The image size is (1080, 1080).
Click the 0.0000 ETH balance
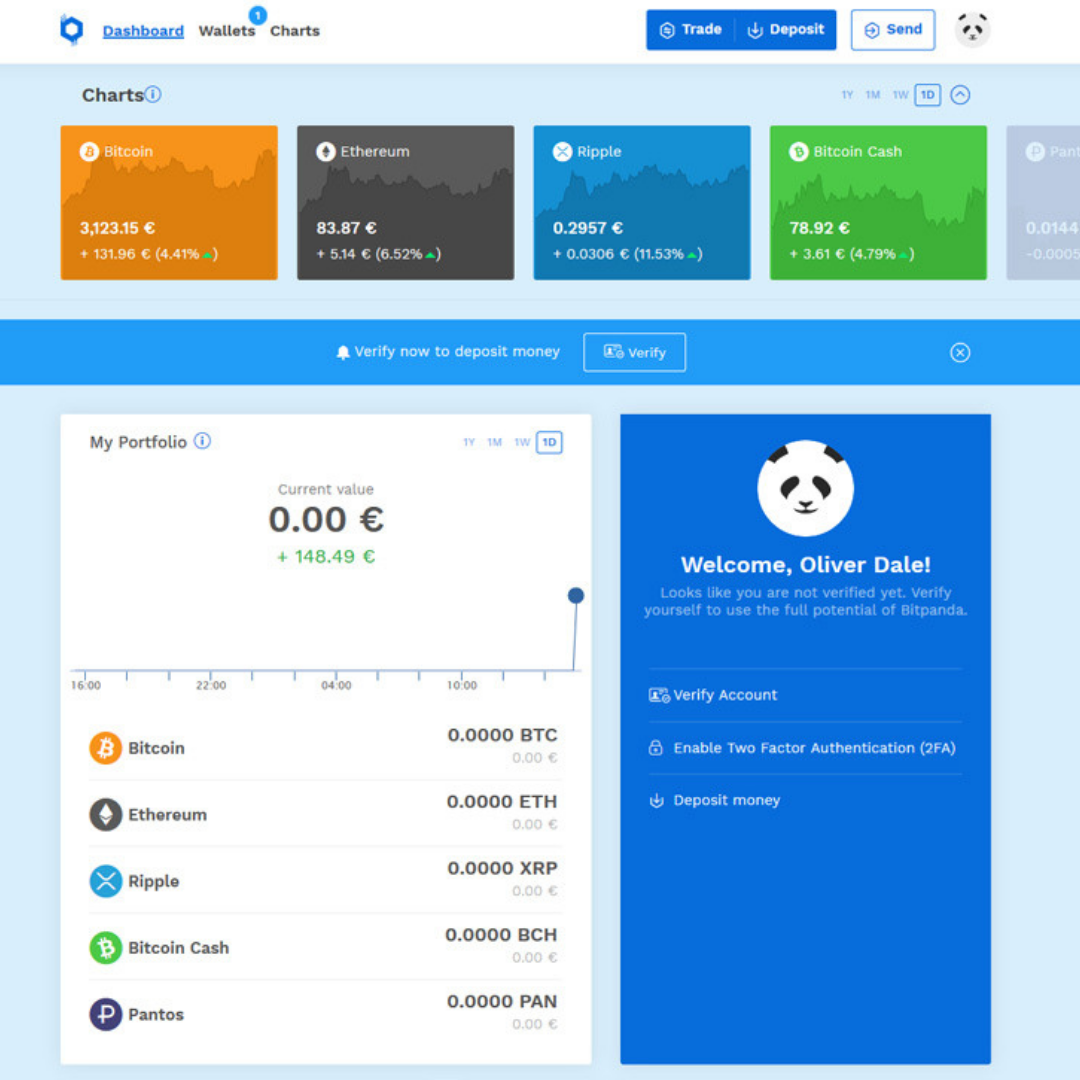(502, 802)
